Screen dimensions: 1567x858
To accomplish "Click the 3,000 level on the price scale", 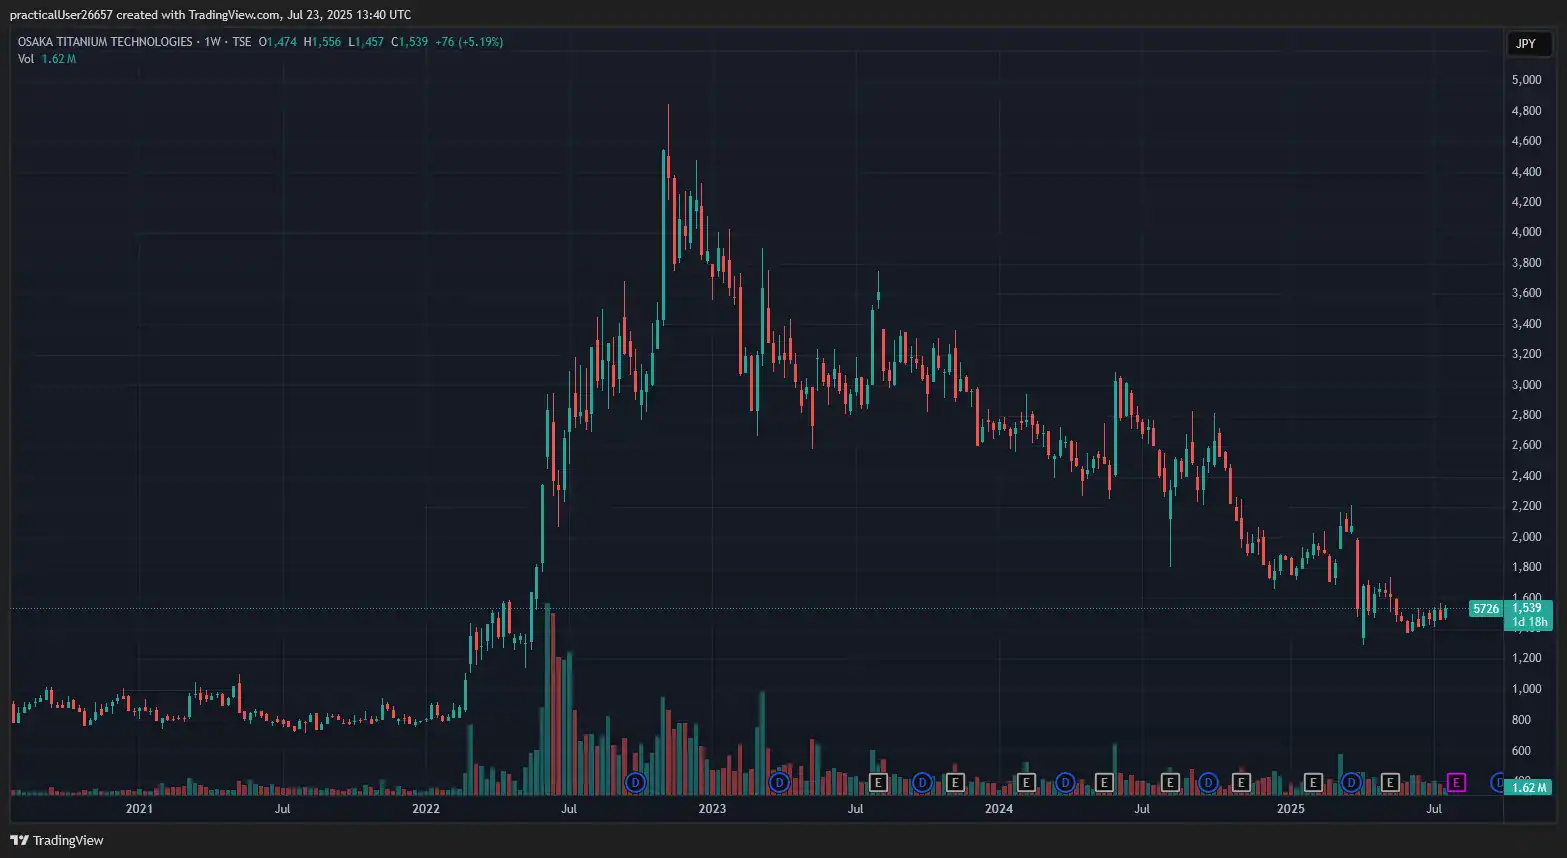I will [1526, 385].
